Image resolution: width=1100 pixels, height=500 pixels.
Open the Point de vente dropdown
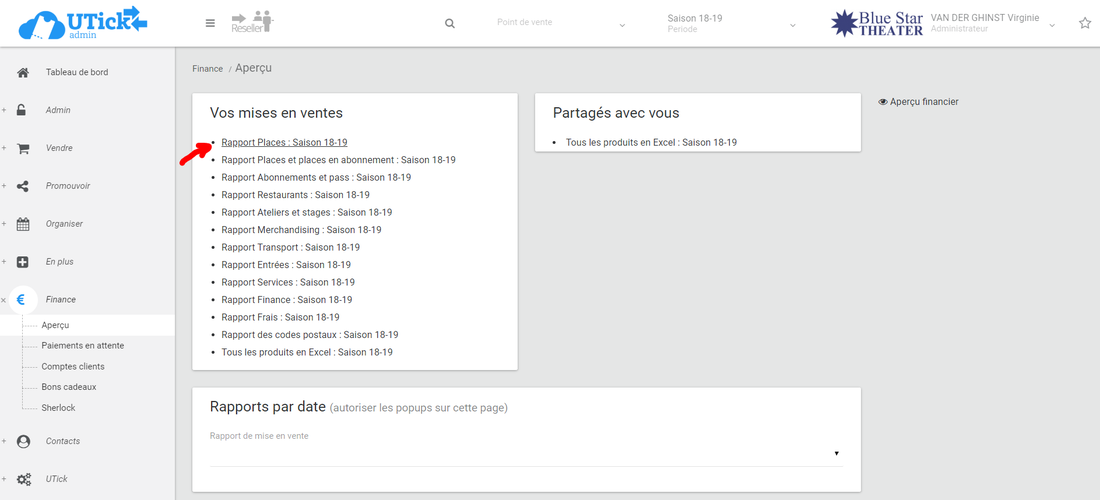click(560, 23)
